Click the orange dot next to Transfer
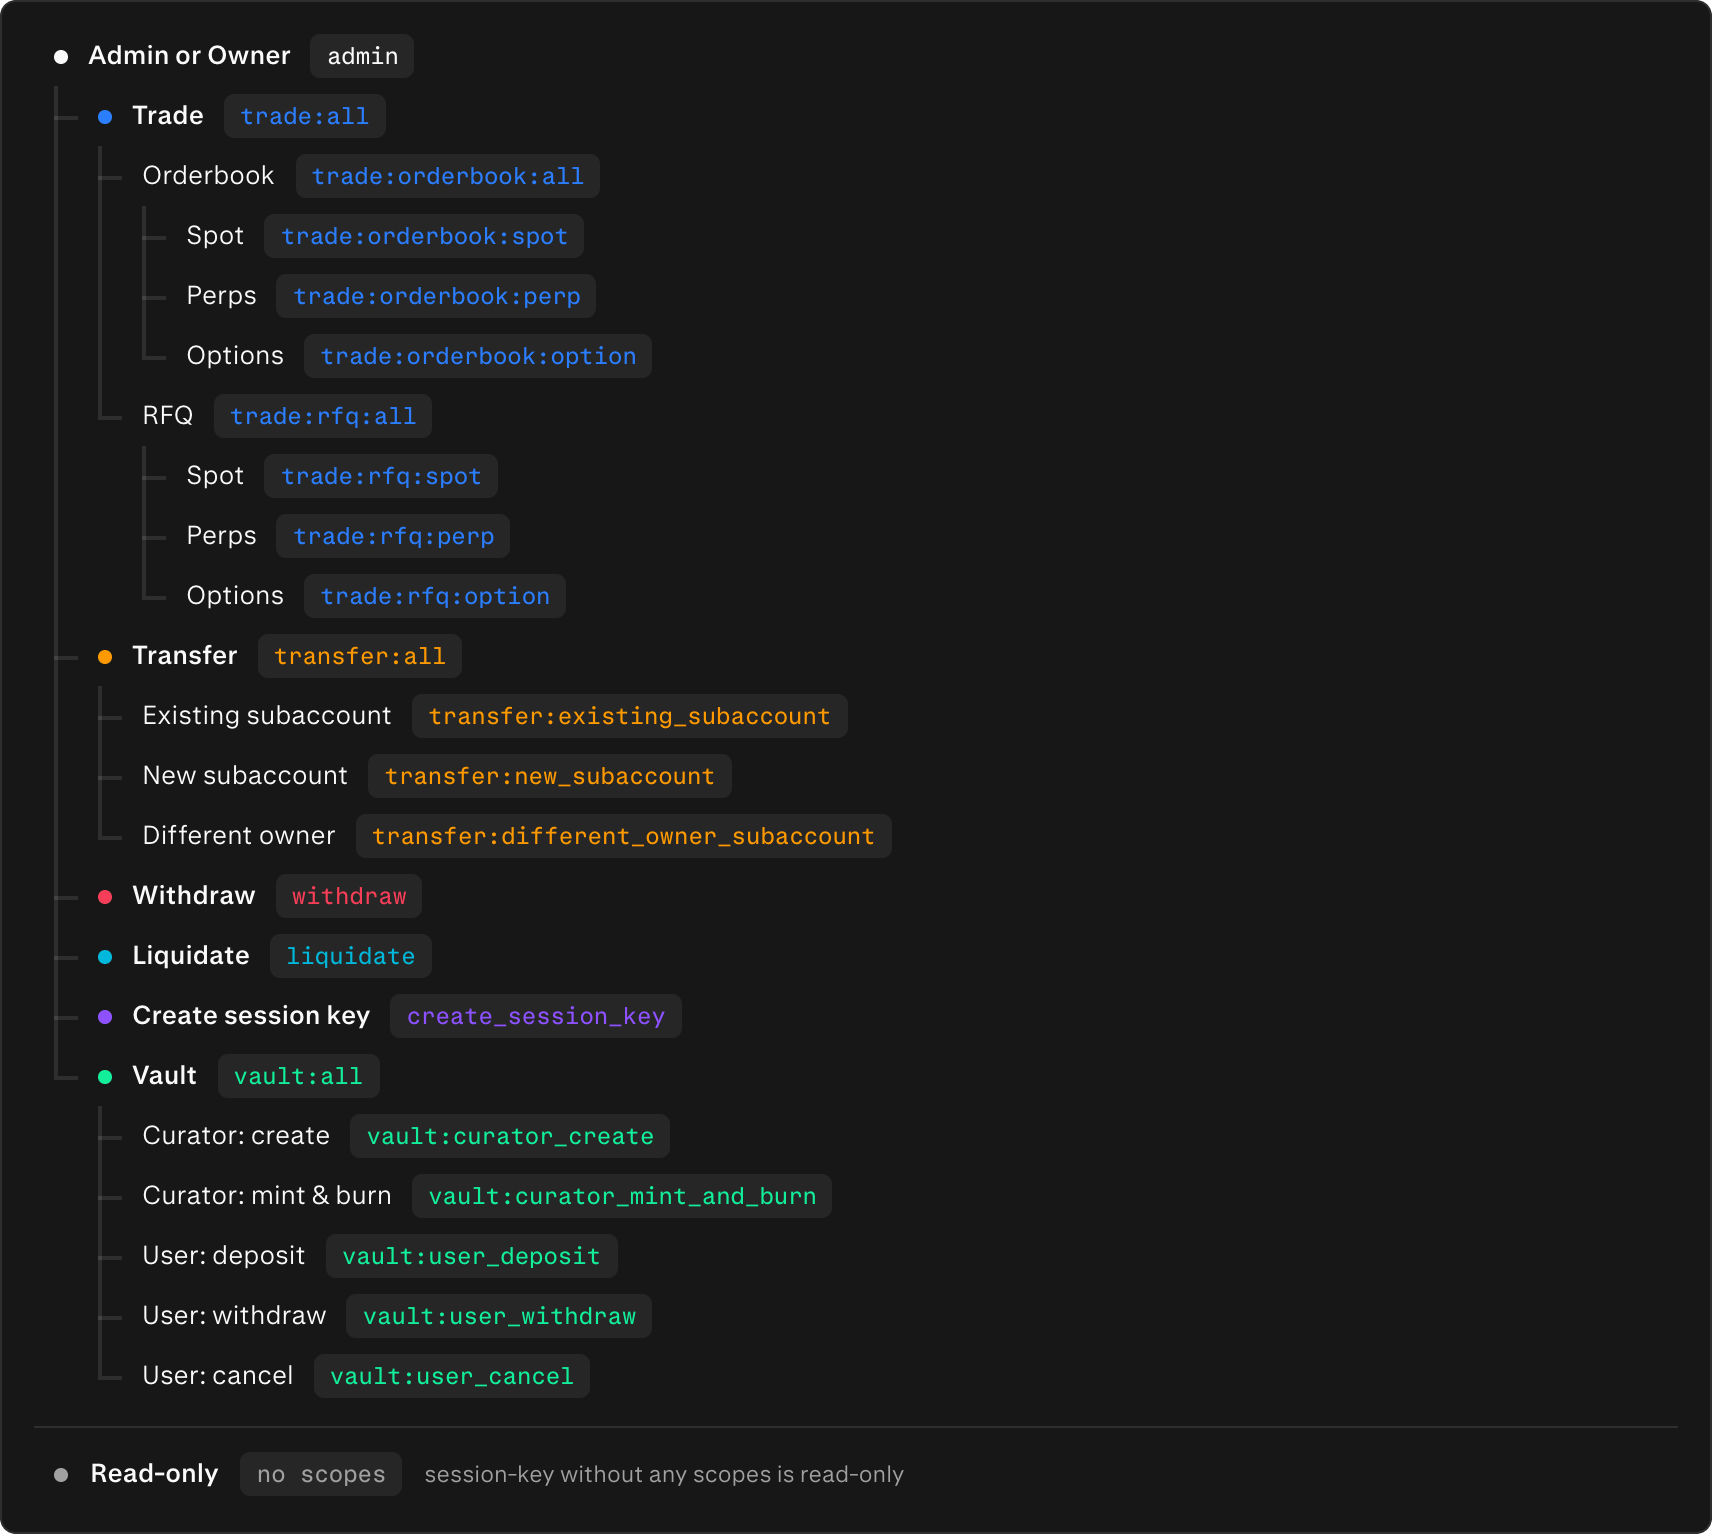This screenshot has width=1712, height=1534. tap(105, 657)
